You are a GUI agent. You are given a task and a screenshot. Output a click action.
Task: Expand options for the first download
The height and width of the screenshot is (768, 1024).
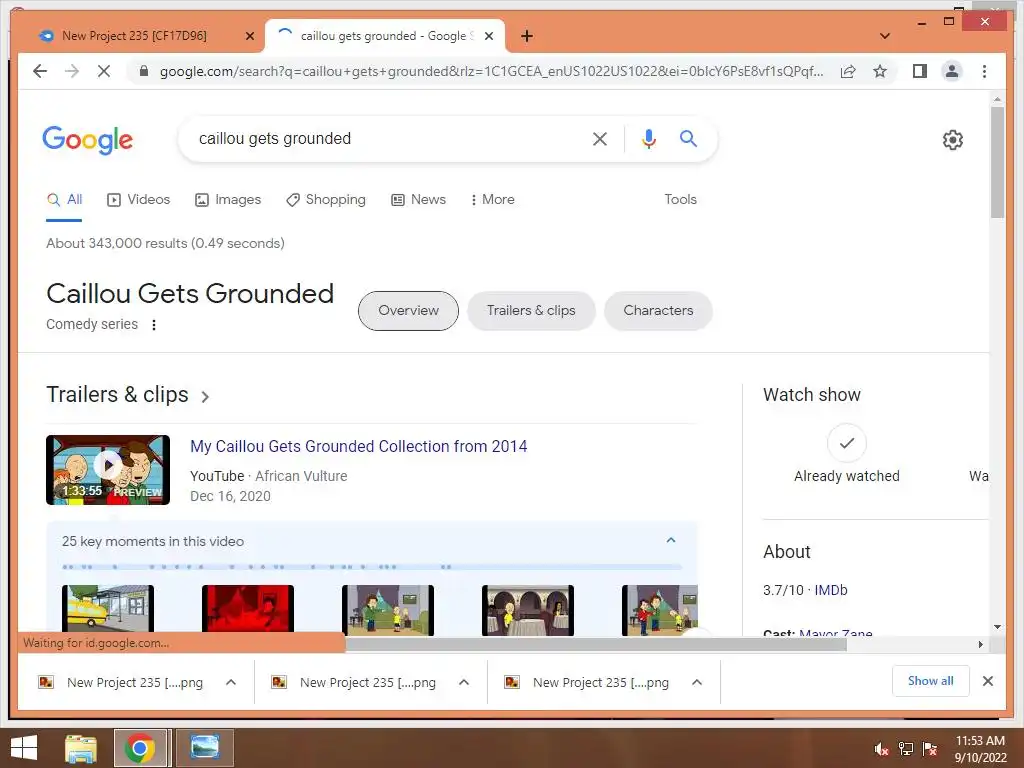point(231,682)
